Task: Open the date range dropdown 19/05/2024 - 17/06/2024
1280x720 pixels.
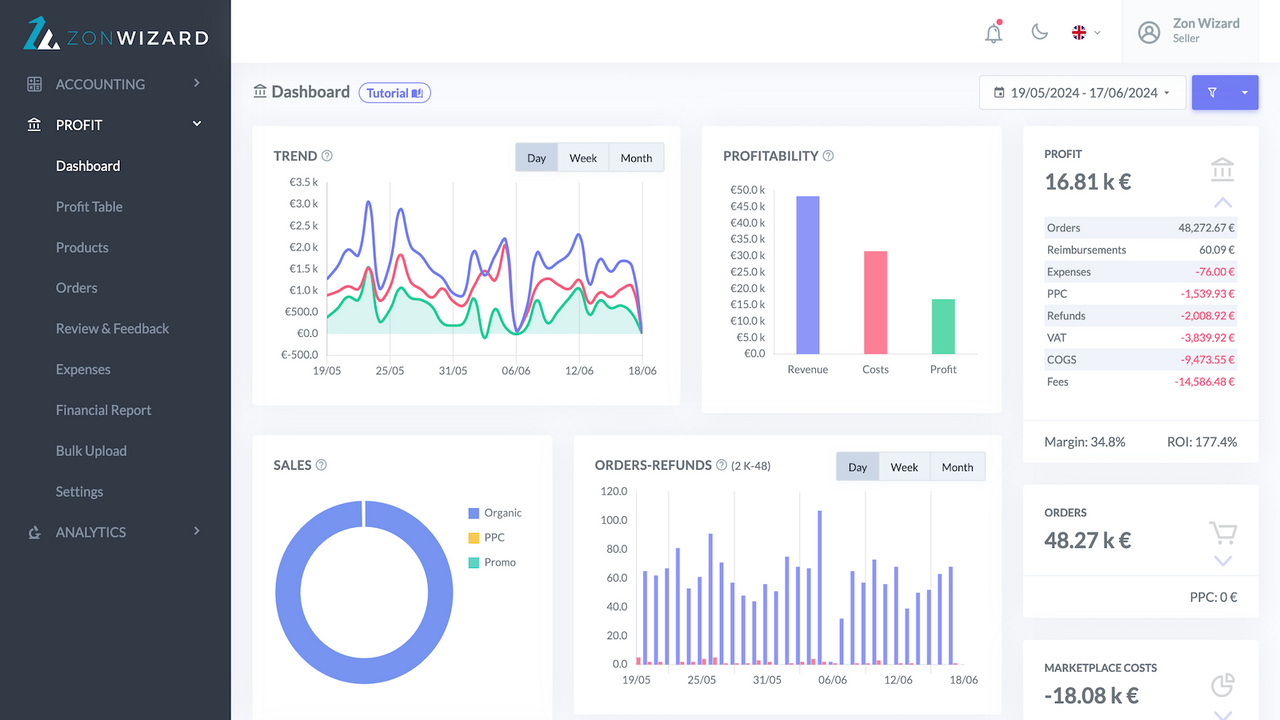Action: [1082, 92]
